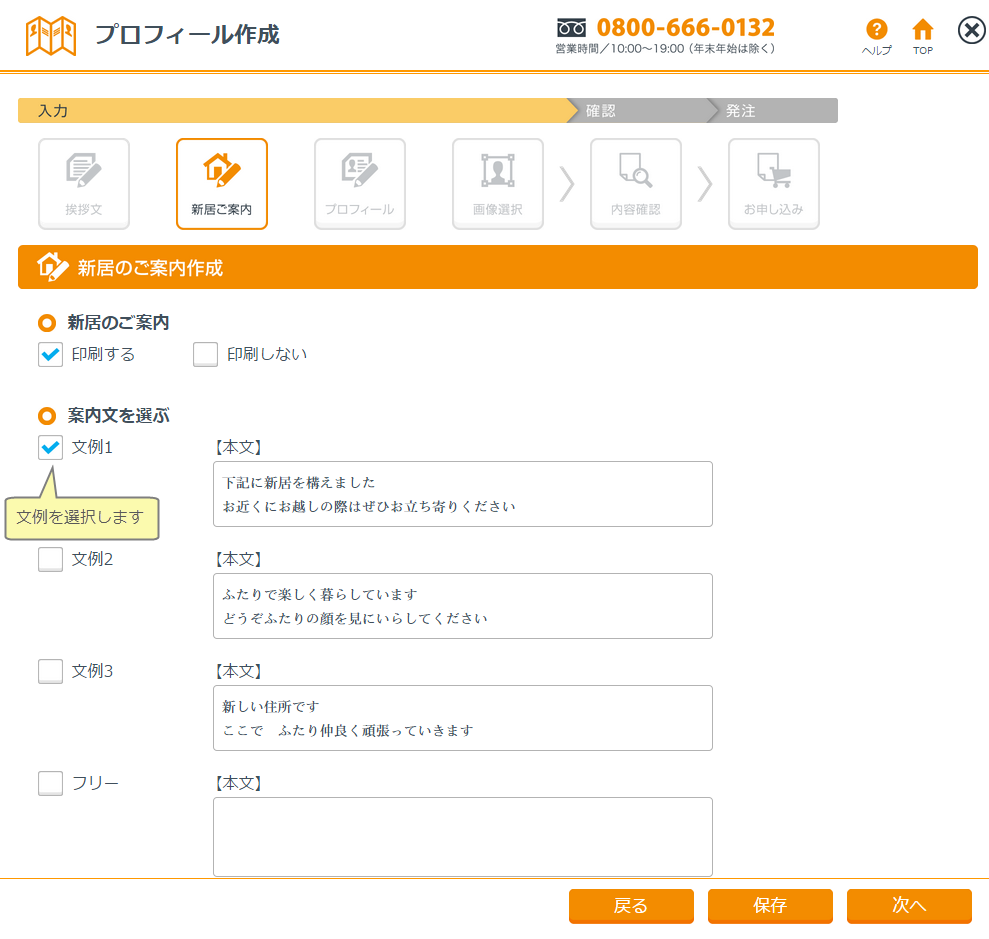
Task: Open the 画像選択 step icon
Action: point(497,183)
